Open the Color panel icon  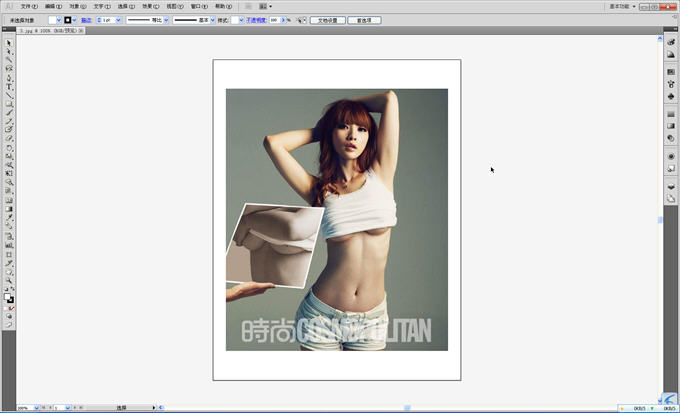(671, 42)
